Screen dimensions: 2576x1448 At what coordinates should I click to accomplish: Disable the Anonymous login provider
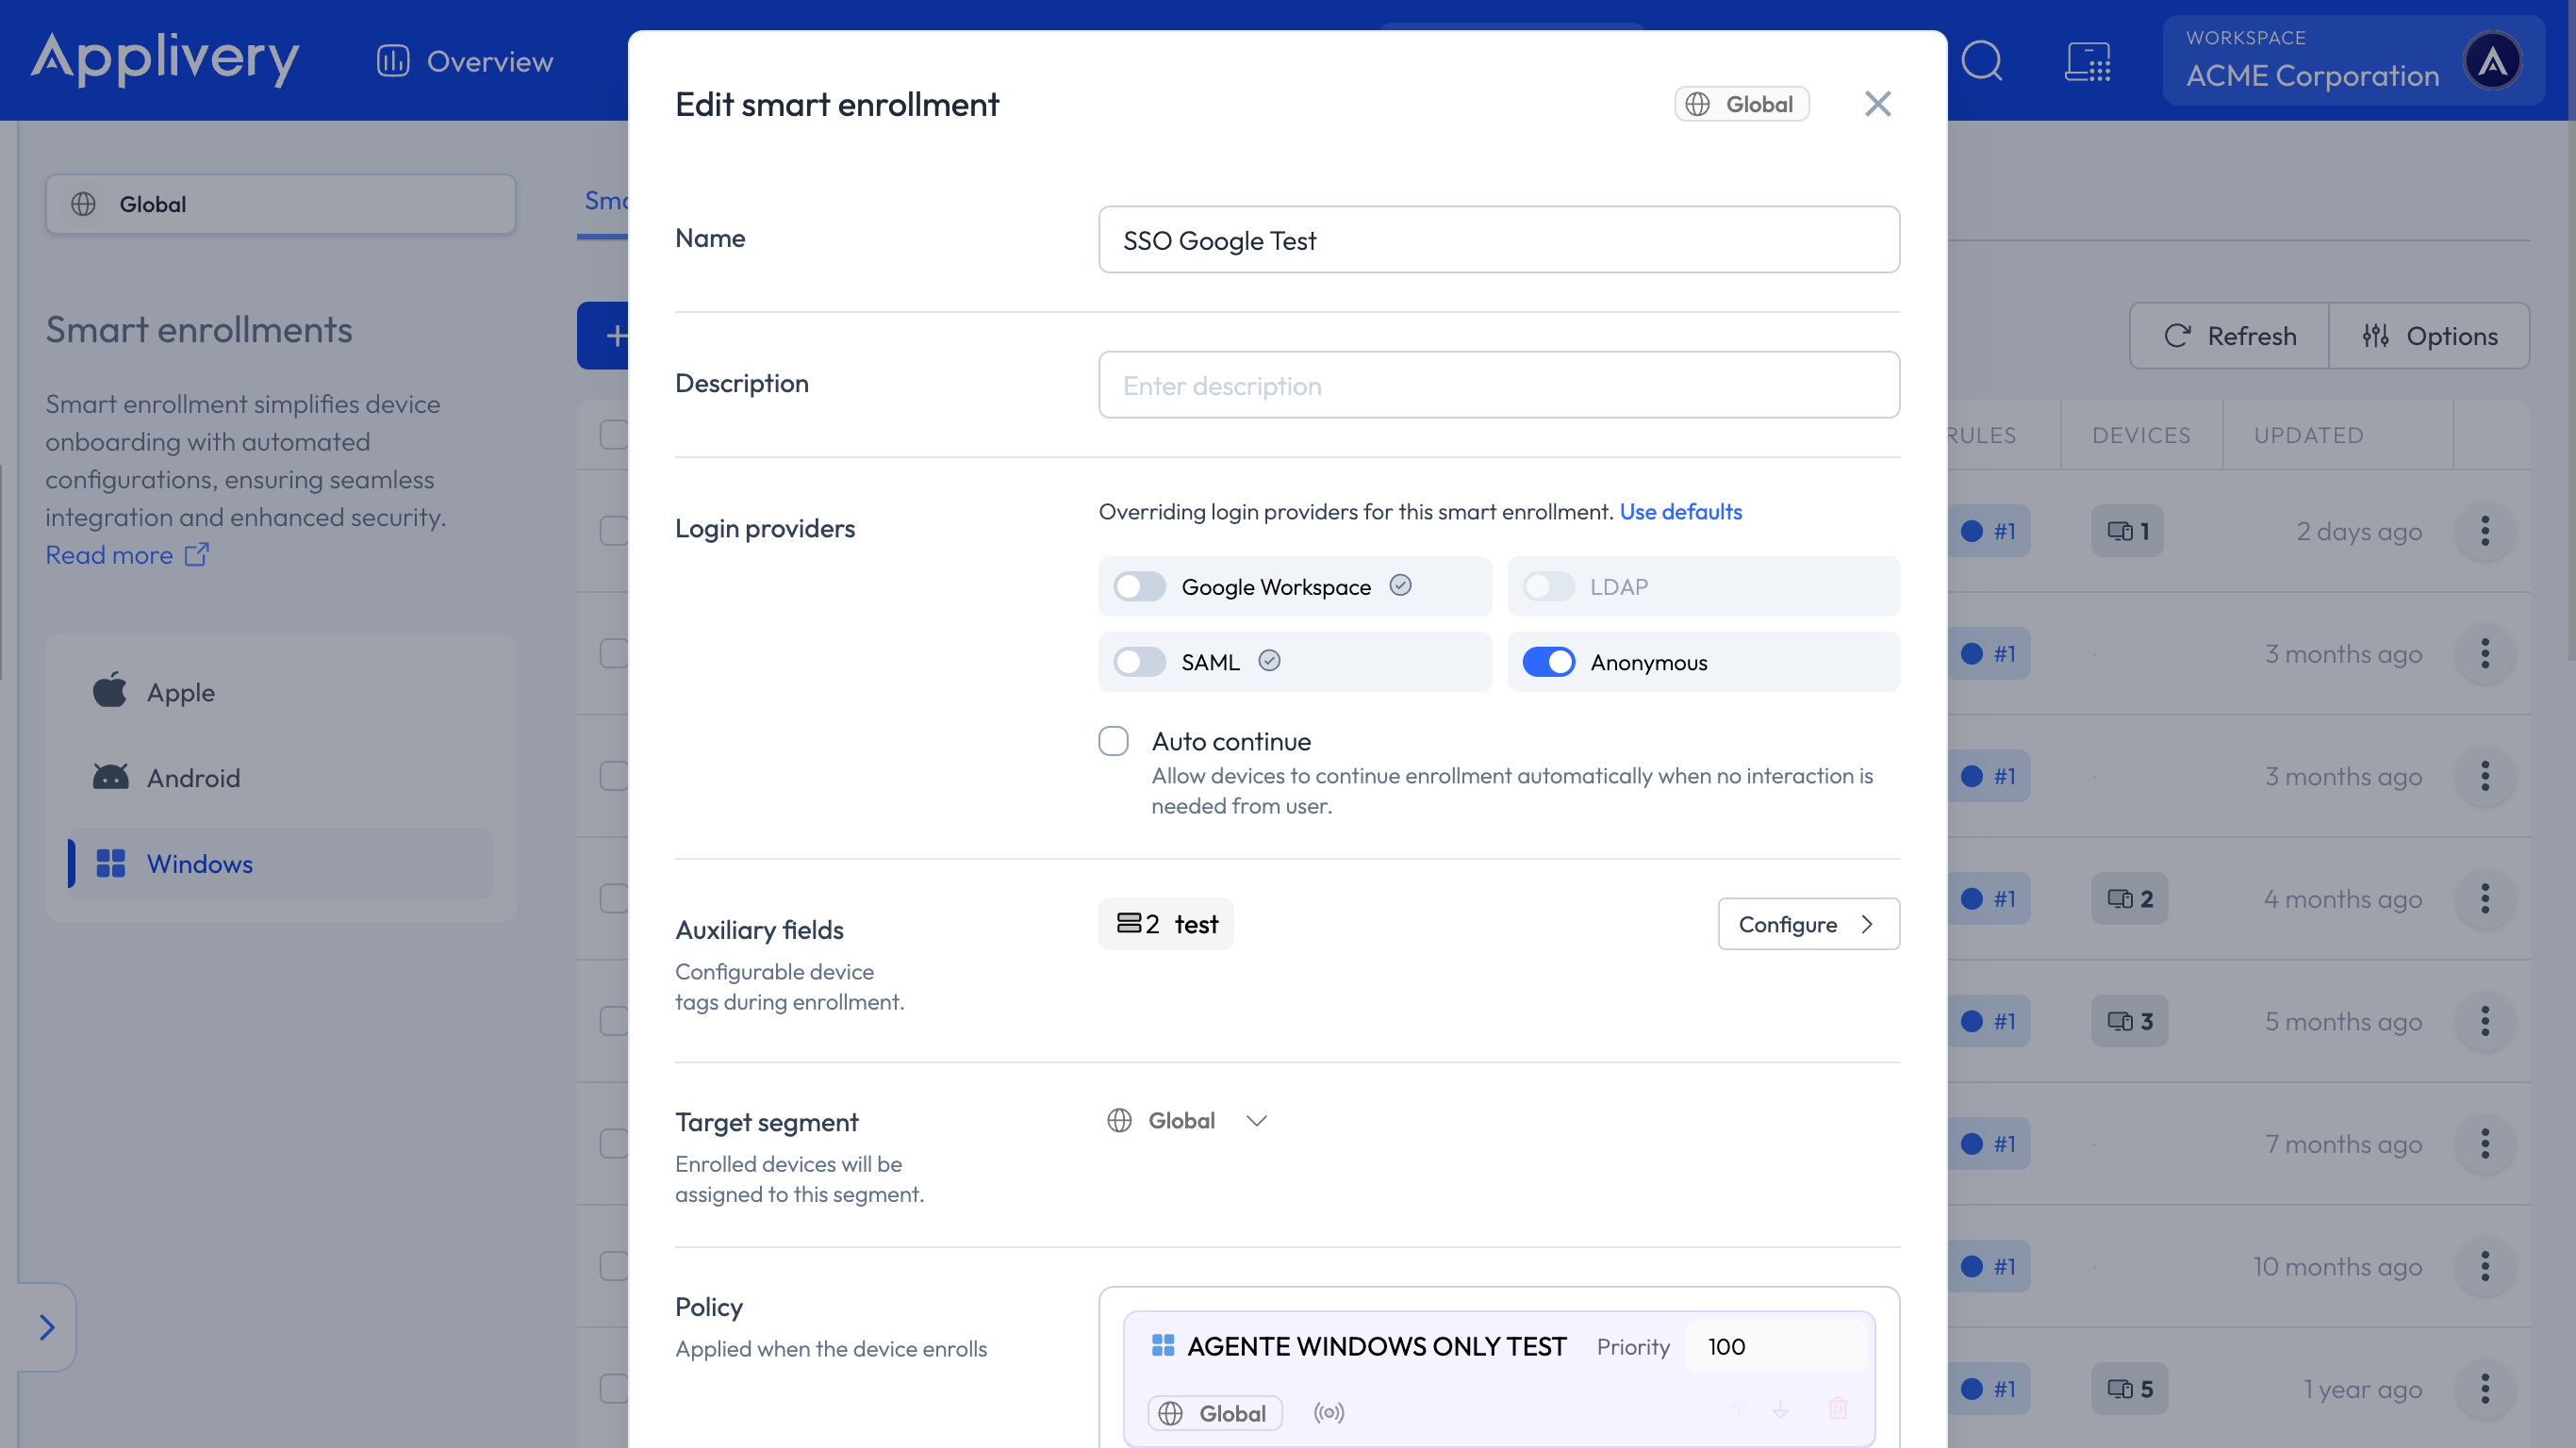[1548, 661]
